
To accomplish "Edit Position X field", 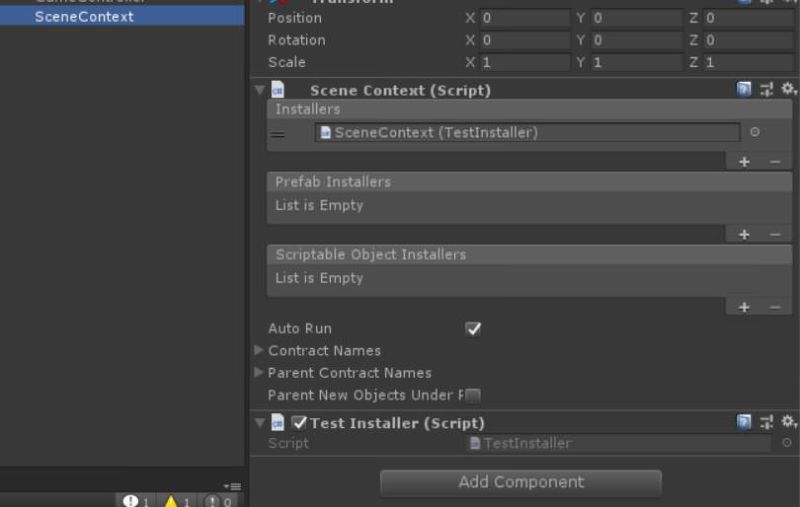I will pos(524,18).
